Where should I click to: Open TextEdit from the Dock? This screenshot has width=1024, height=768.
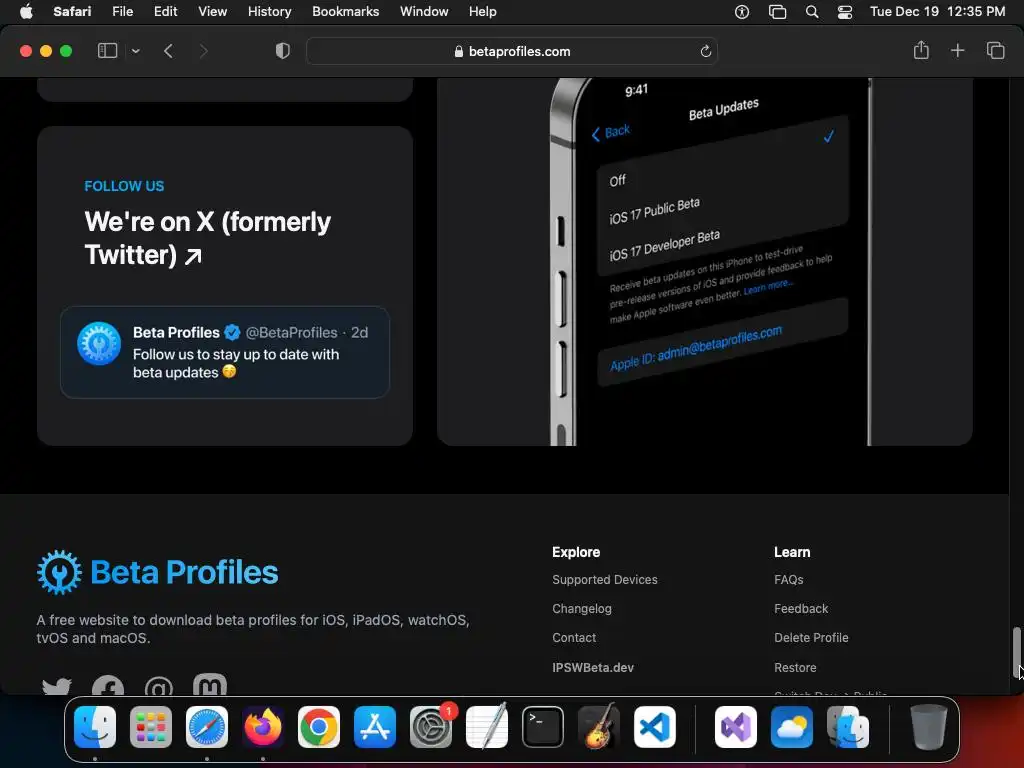point(487,727)
